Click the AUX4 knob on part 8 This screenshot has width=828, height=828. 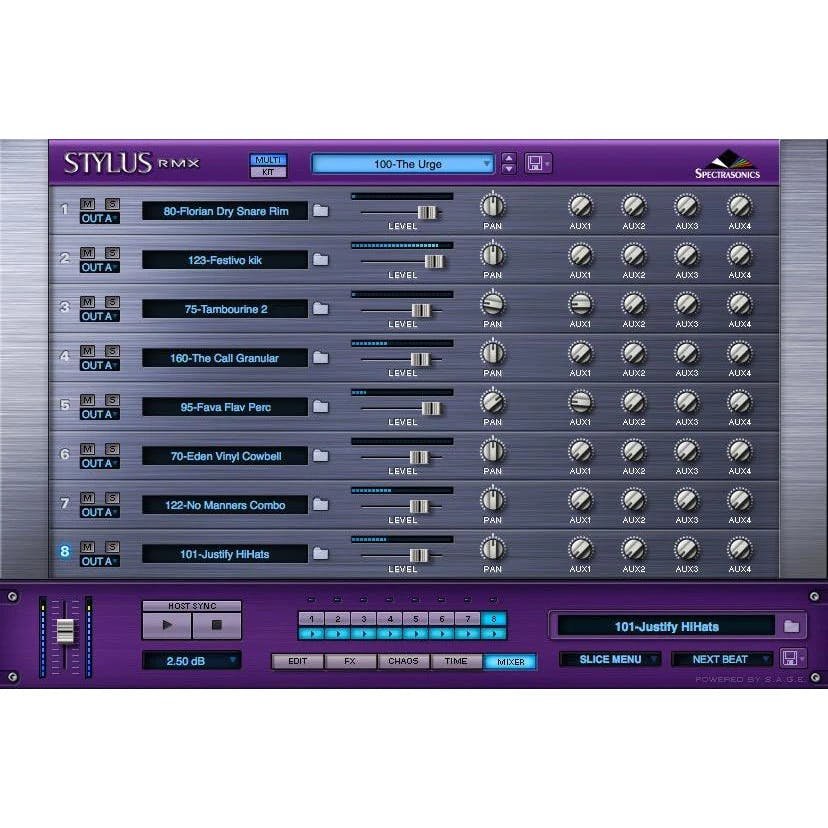tap(740, 549)
